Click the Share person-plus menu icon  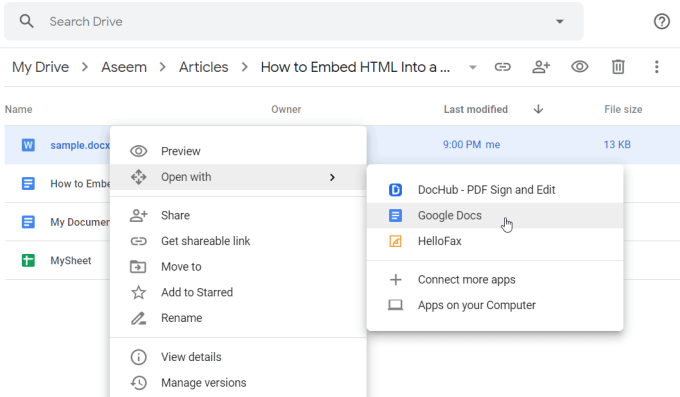(x=139, y=215)
